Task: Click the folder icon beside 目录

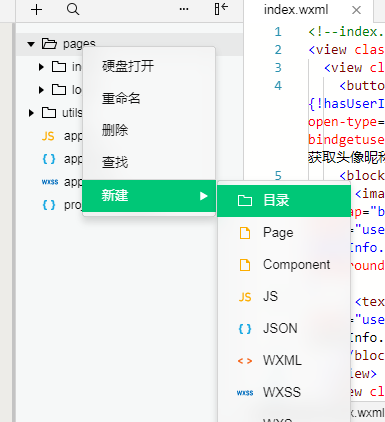Action: pos(245,201)
